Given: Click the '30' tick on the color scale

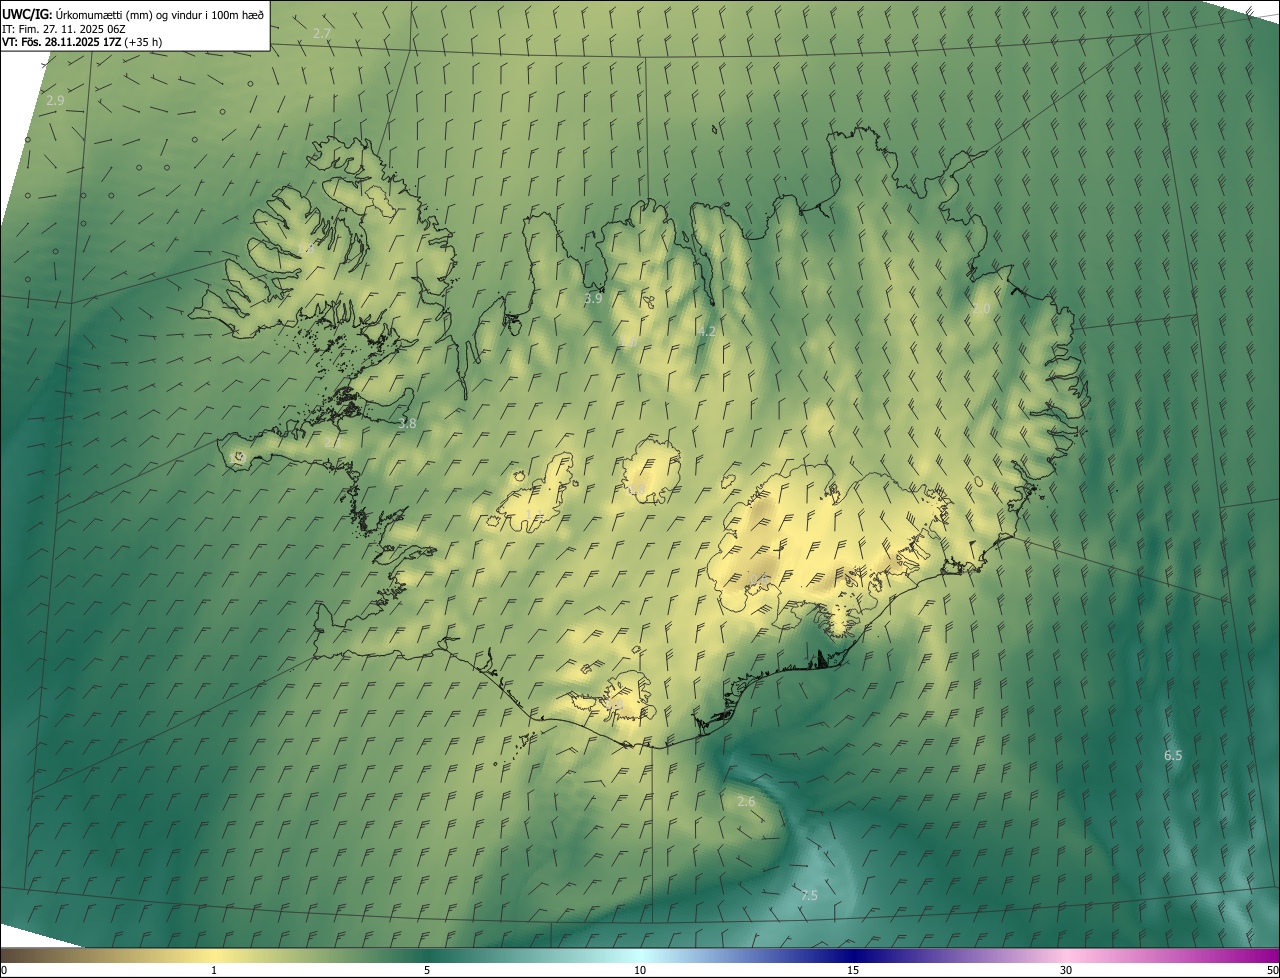Looking at the screenshot, I should point(1066,971).
